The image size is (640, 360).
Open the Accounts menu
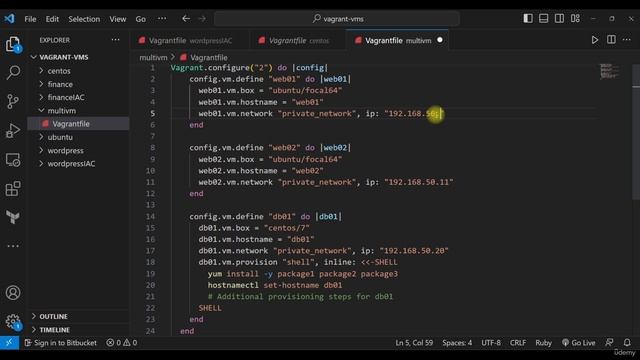tap(13, 293)
